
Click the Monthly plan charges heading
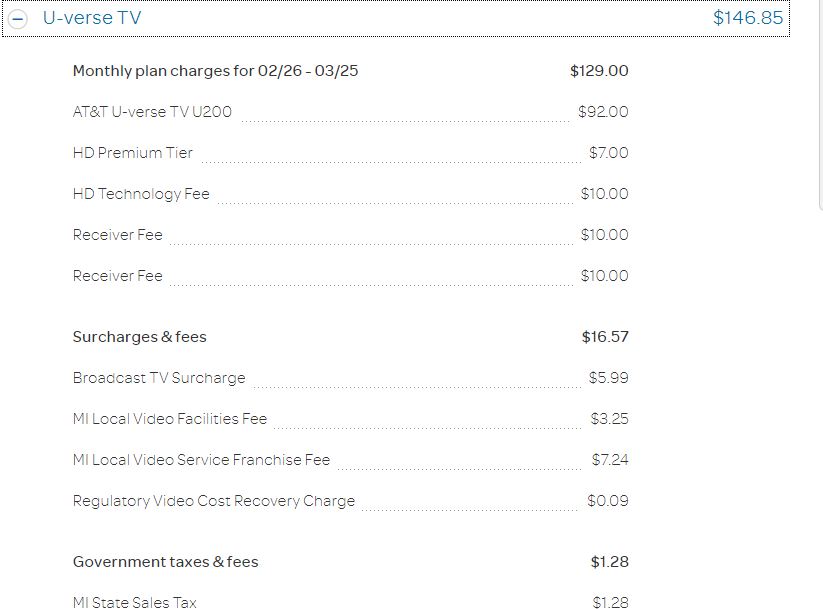[x=215, y=71]
